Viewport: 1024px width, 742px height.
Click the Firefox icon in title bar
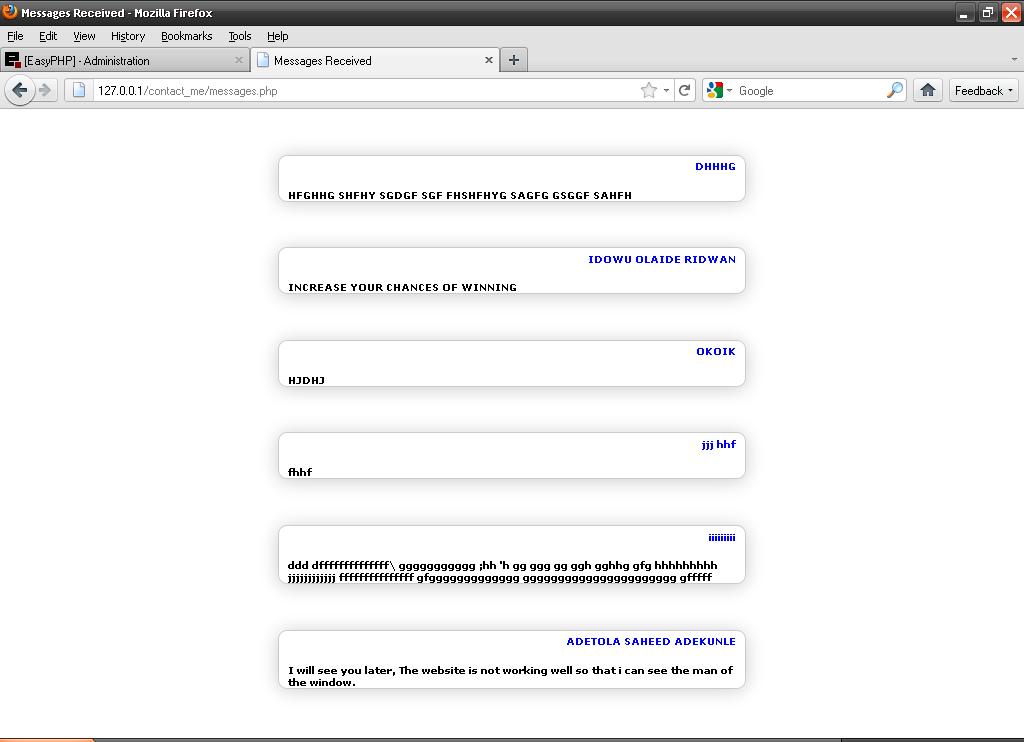point(10,12)
